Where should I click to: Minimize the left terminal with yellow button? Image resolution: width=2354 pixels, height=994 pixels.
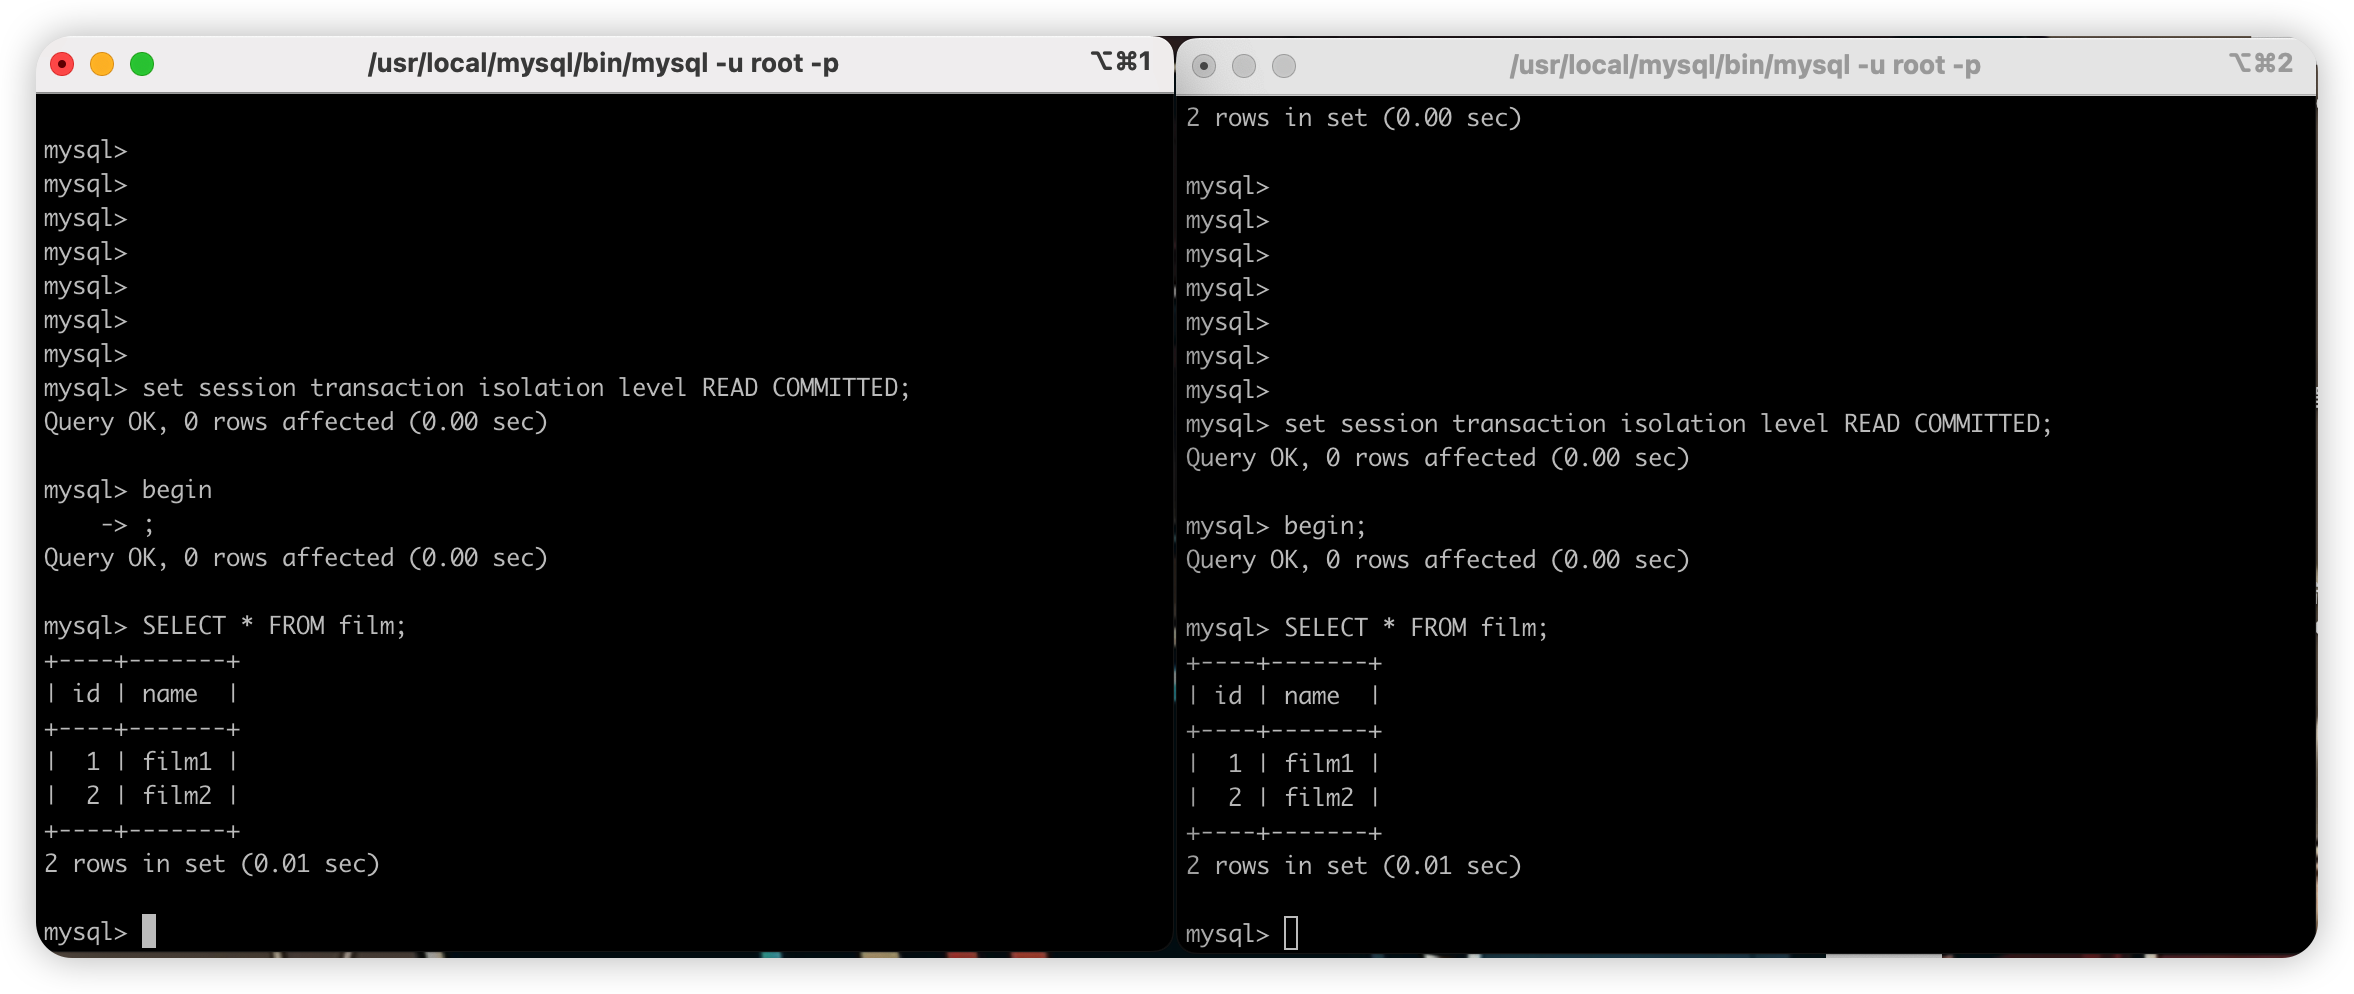point(102,64)
